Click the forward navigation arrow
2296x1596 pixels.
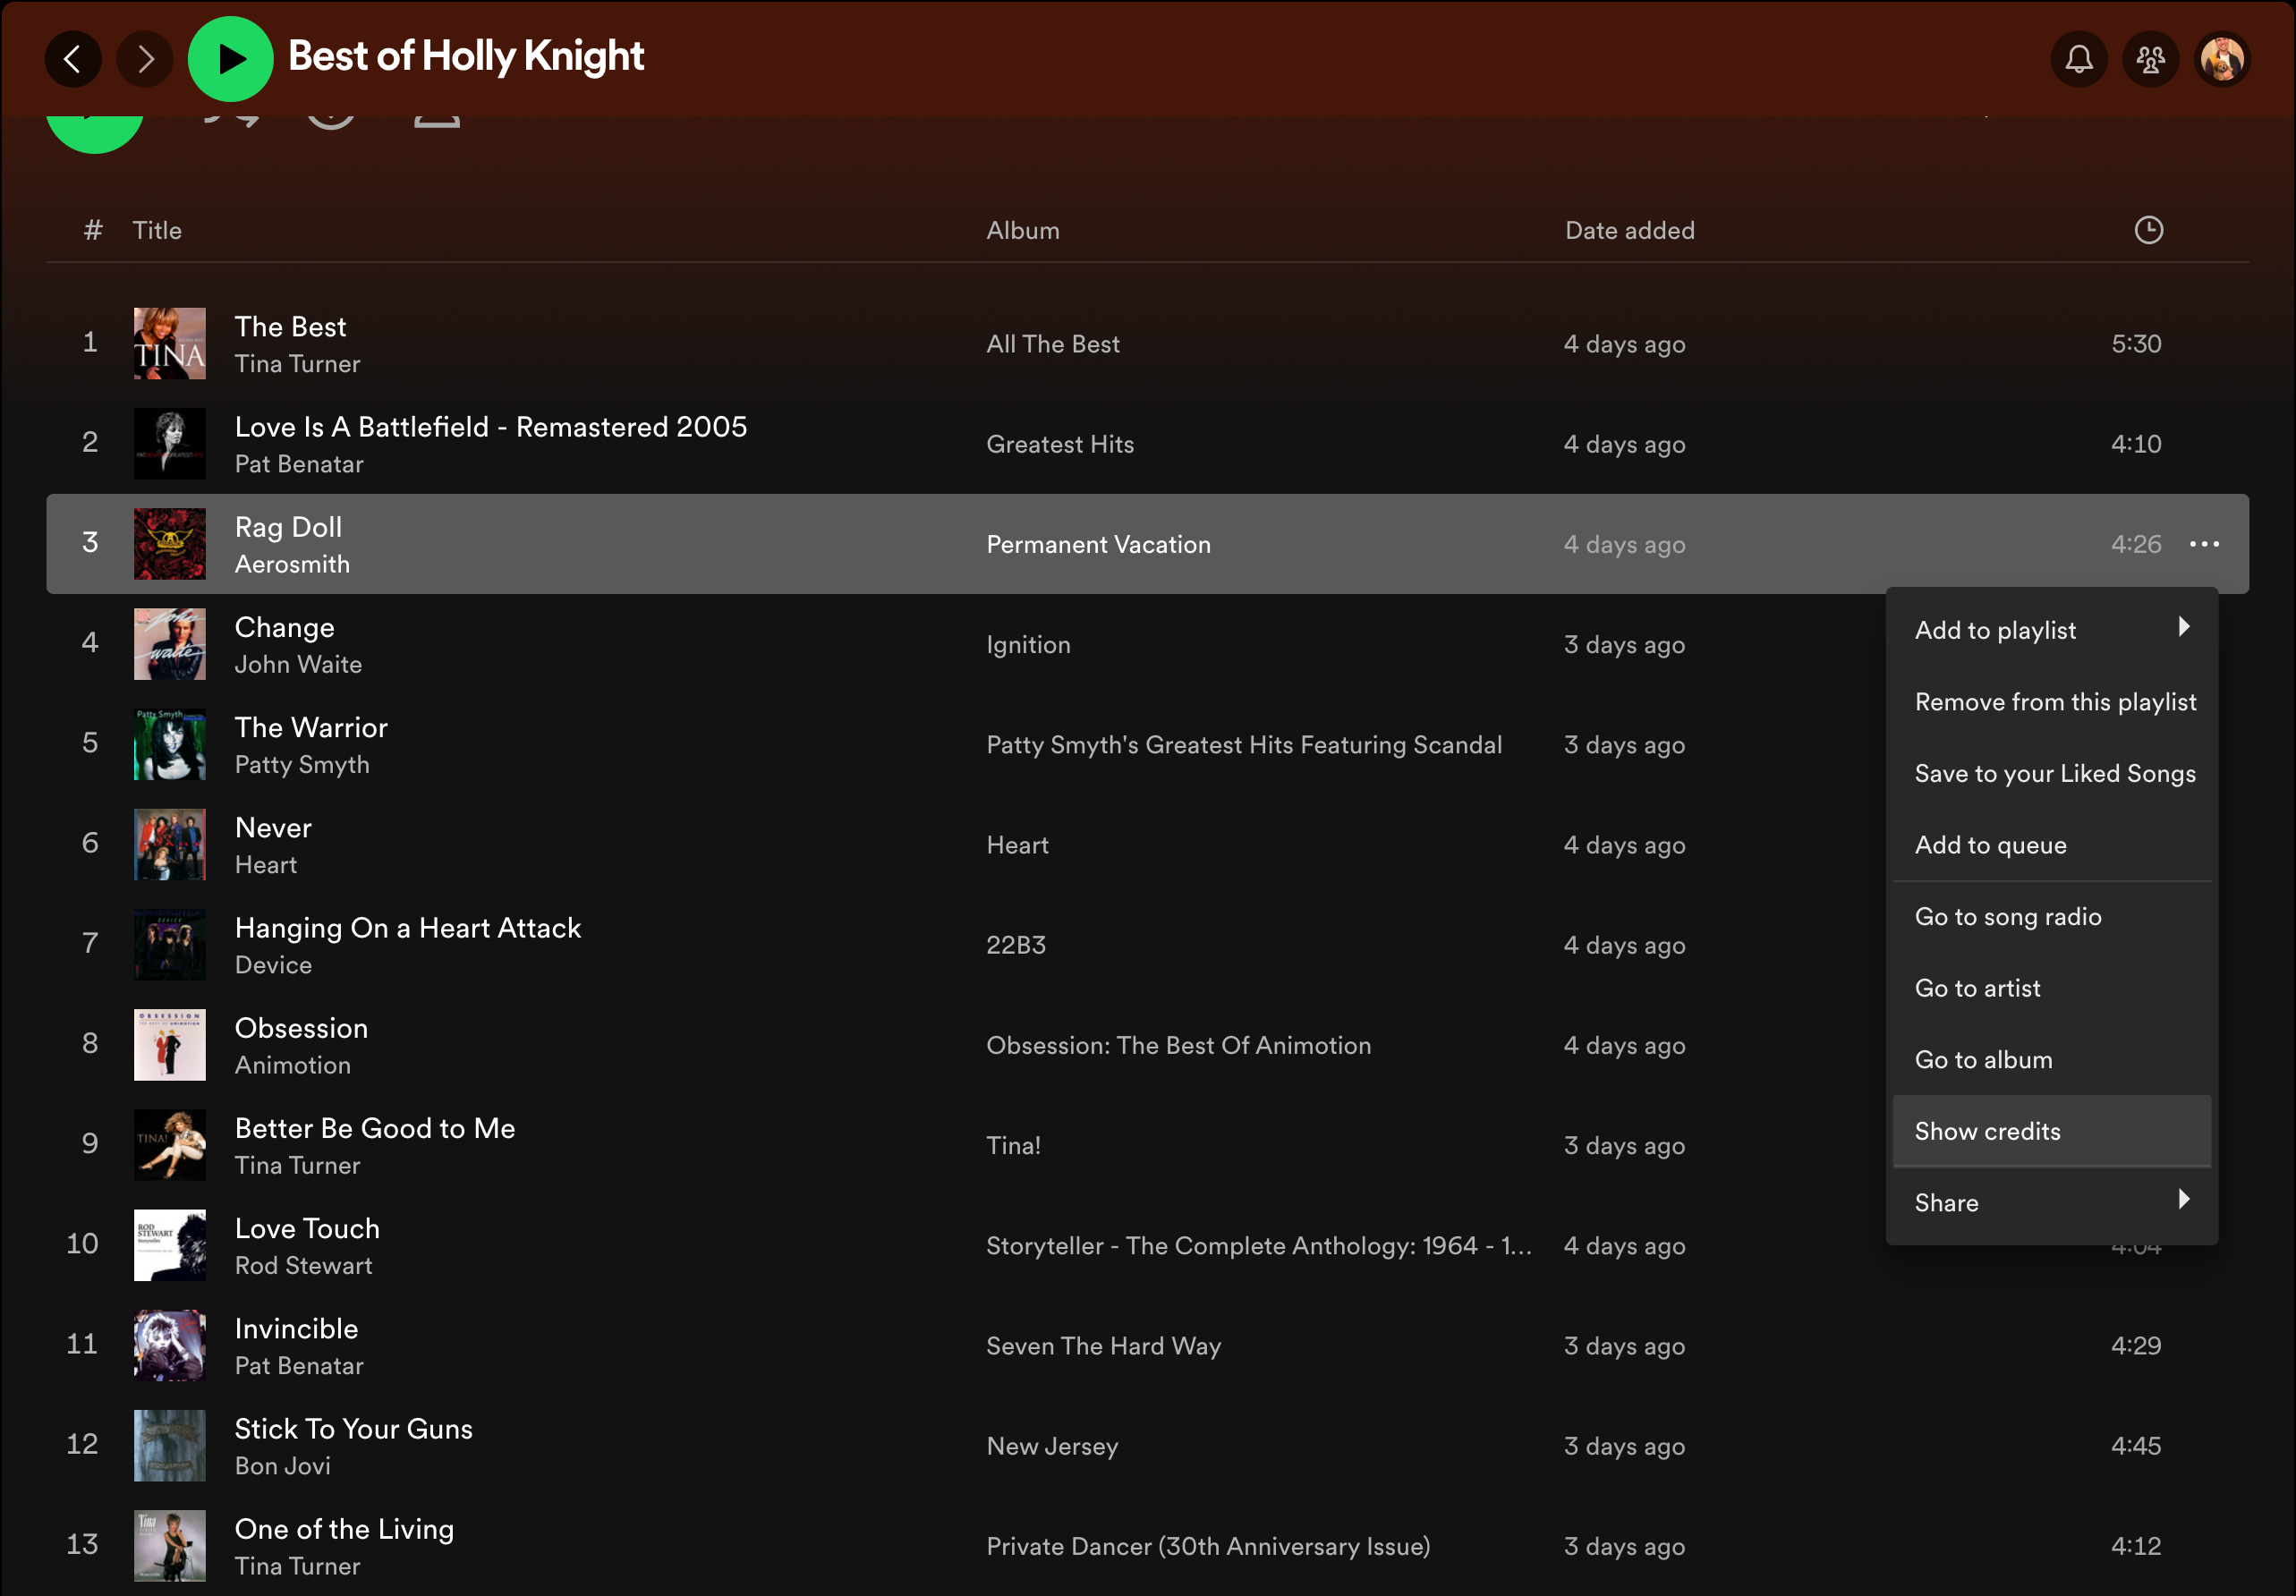(x=145, y=59)
